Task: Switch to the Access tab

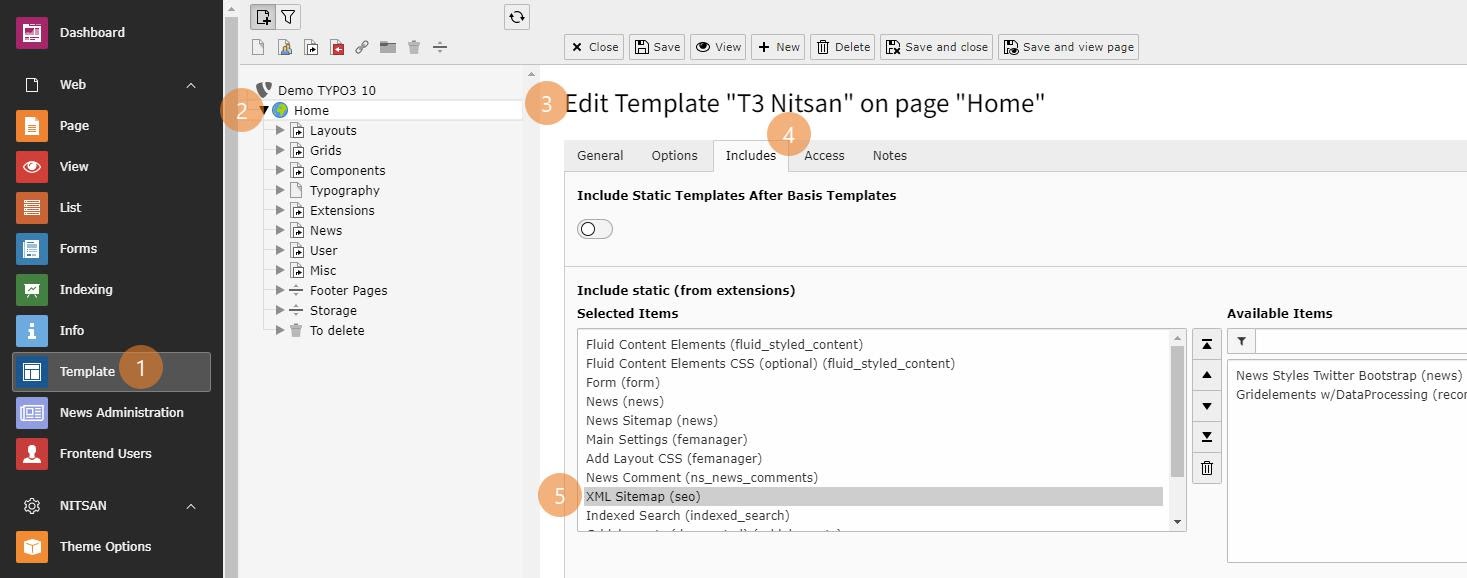Action: 823,155
